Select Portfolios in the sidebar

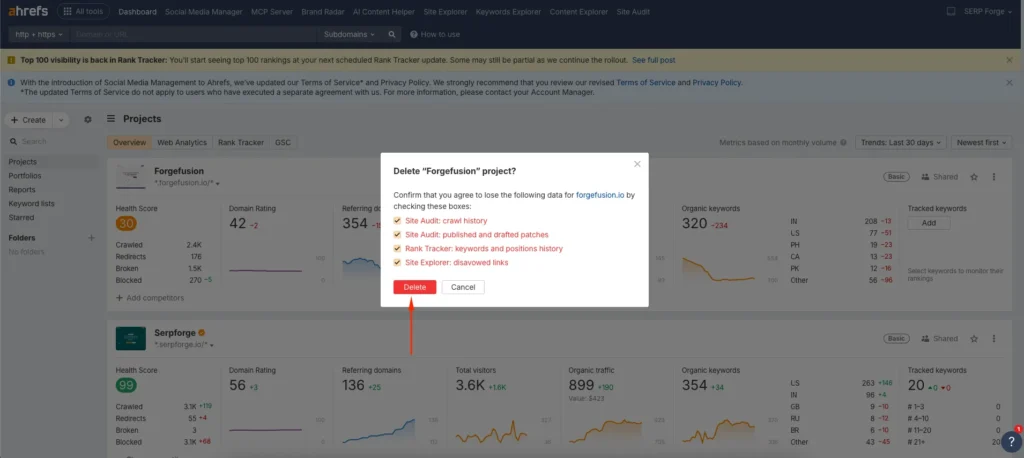click(25, 176)
